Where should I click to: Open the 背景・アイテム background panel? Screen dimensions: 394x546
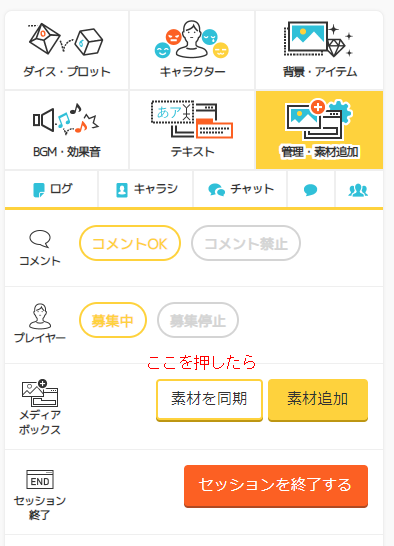click(x=319, y=50)
